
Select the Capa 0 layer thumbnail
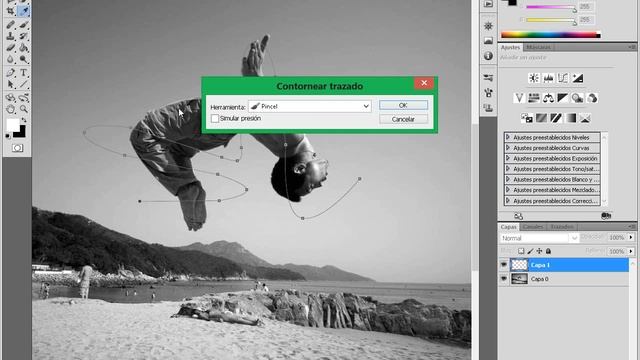click(519, 279)
